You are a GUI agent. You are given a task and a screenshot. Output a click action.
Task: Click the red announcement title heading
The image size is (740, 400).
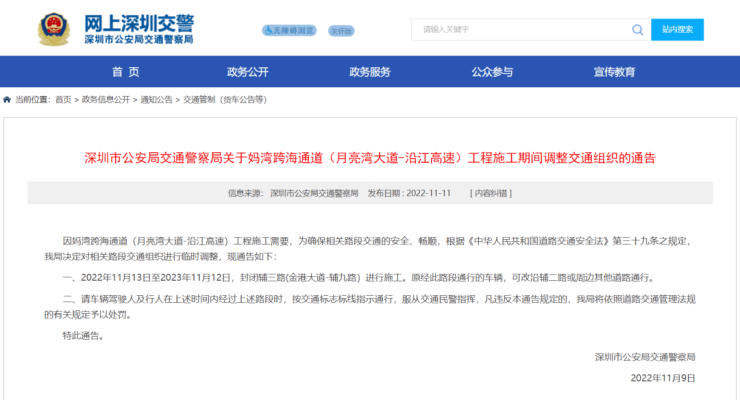pos(369,158)
